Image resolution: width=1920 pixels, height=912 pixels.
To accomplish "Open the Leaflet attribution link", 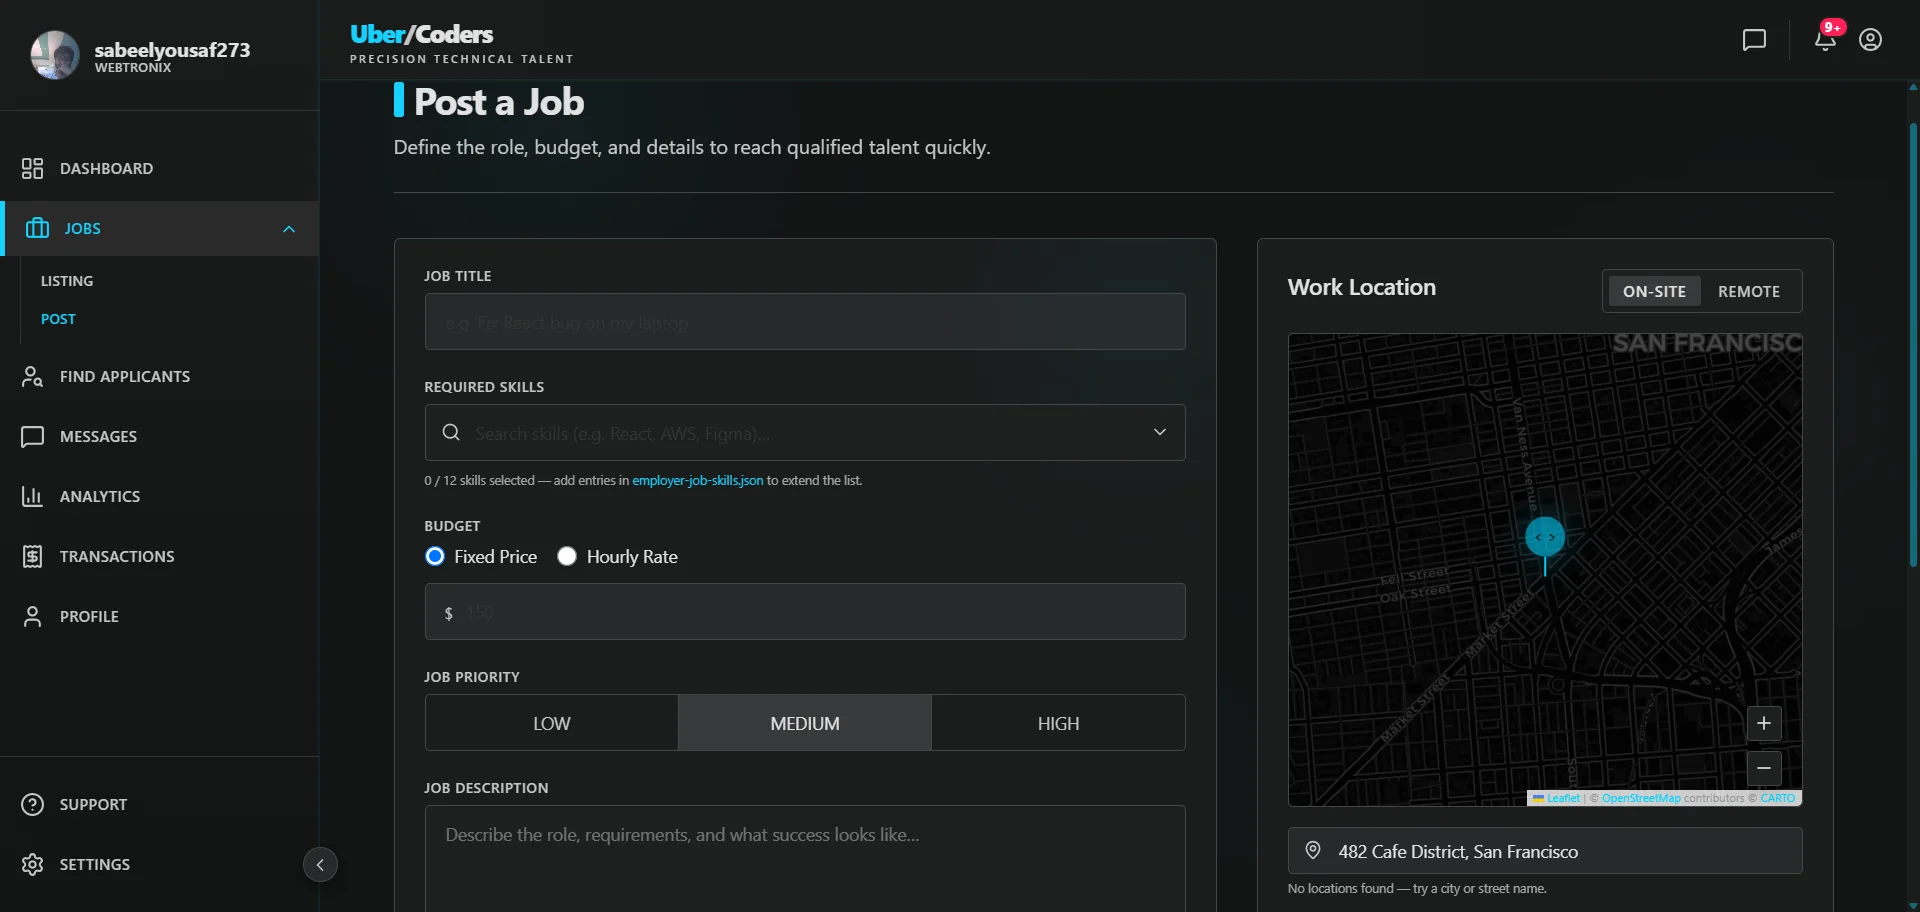I will 1563,798.
